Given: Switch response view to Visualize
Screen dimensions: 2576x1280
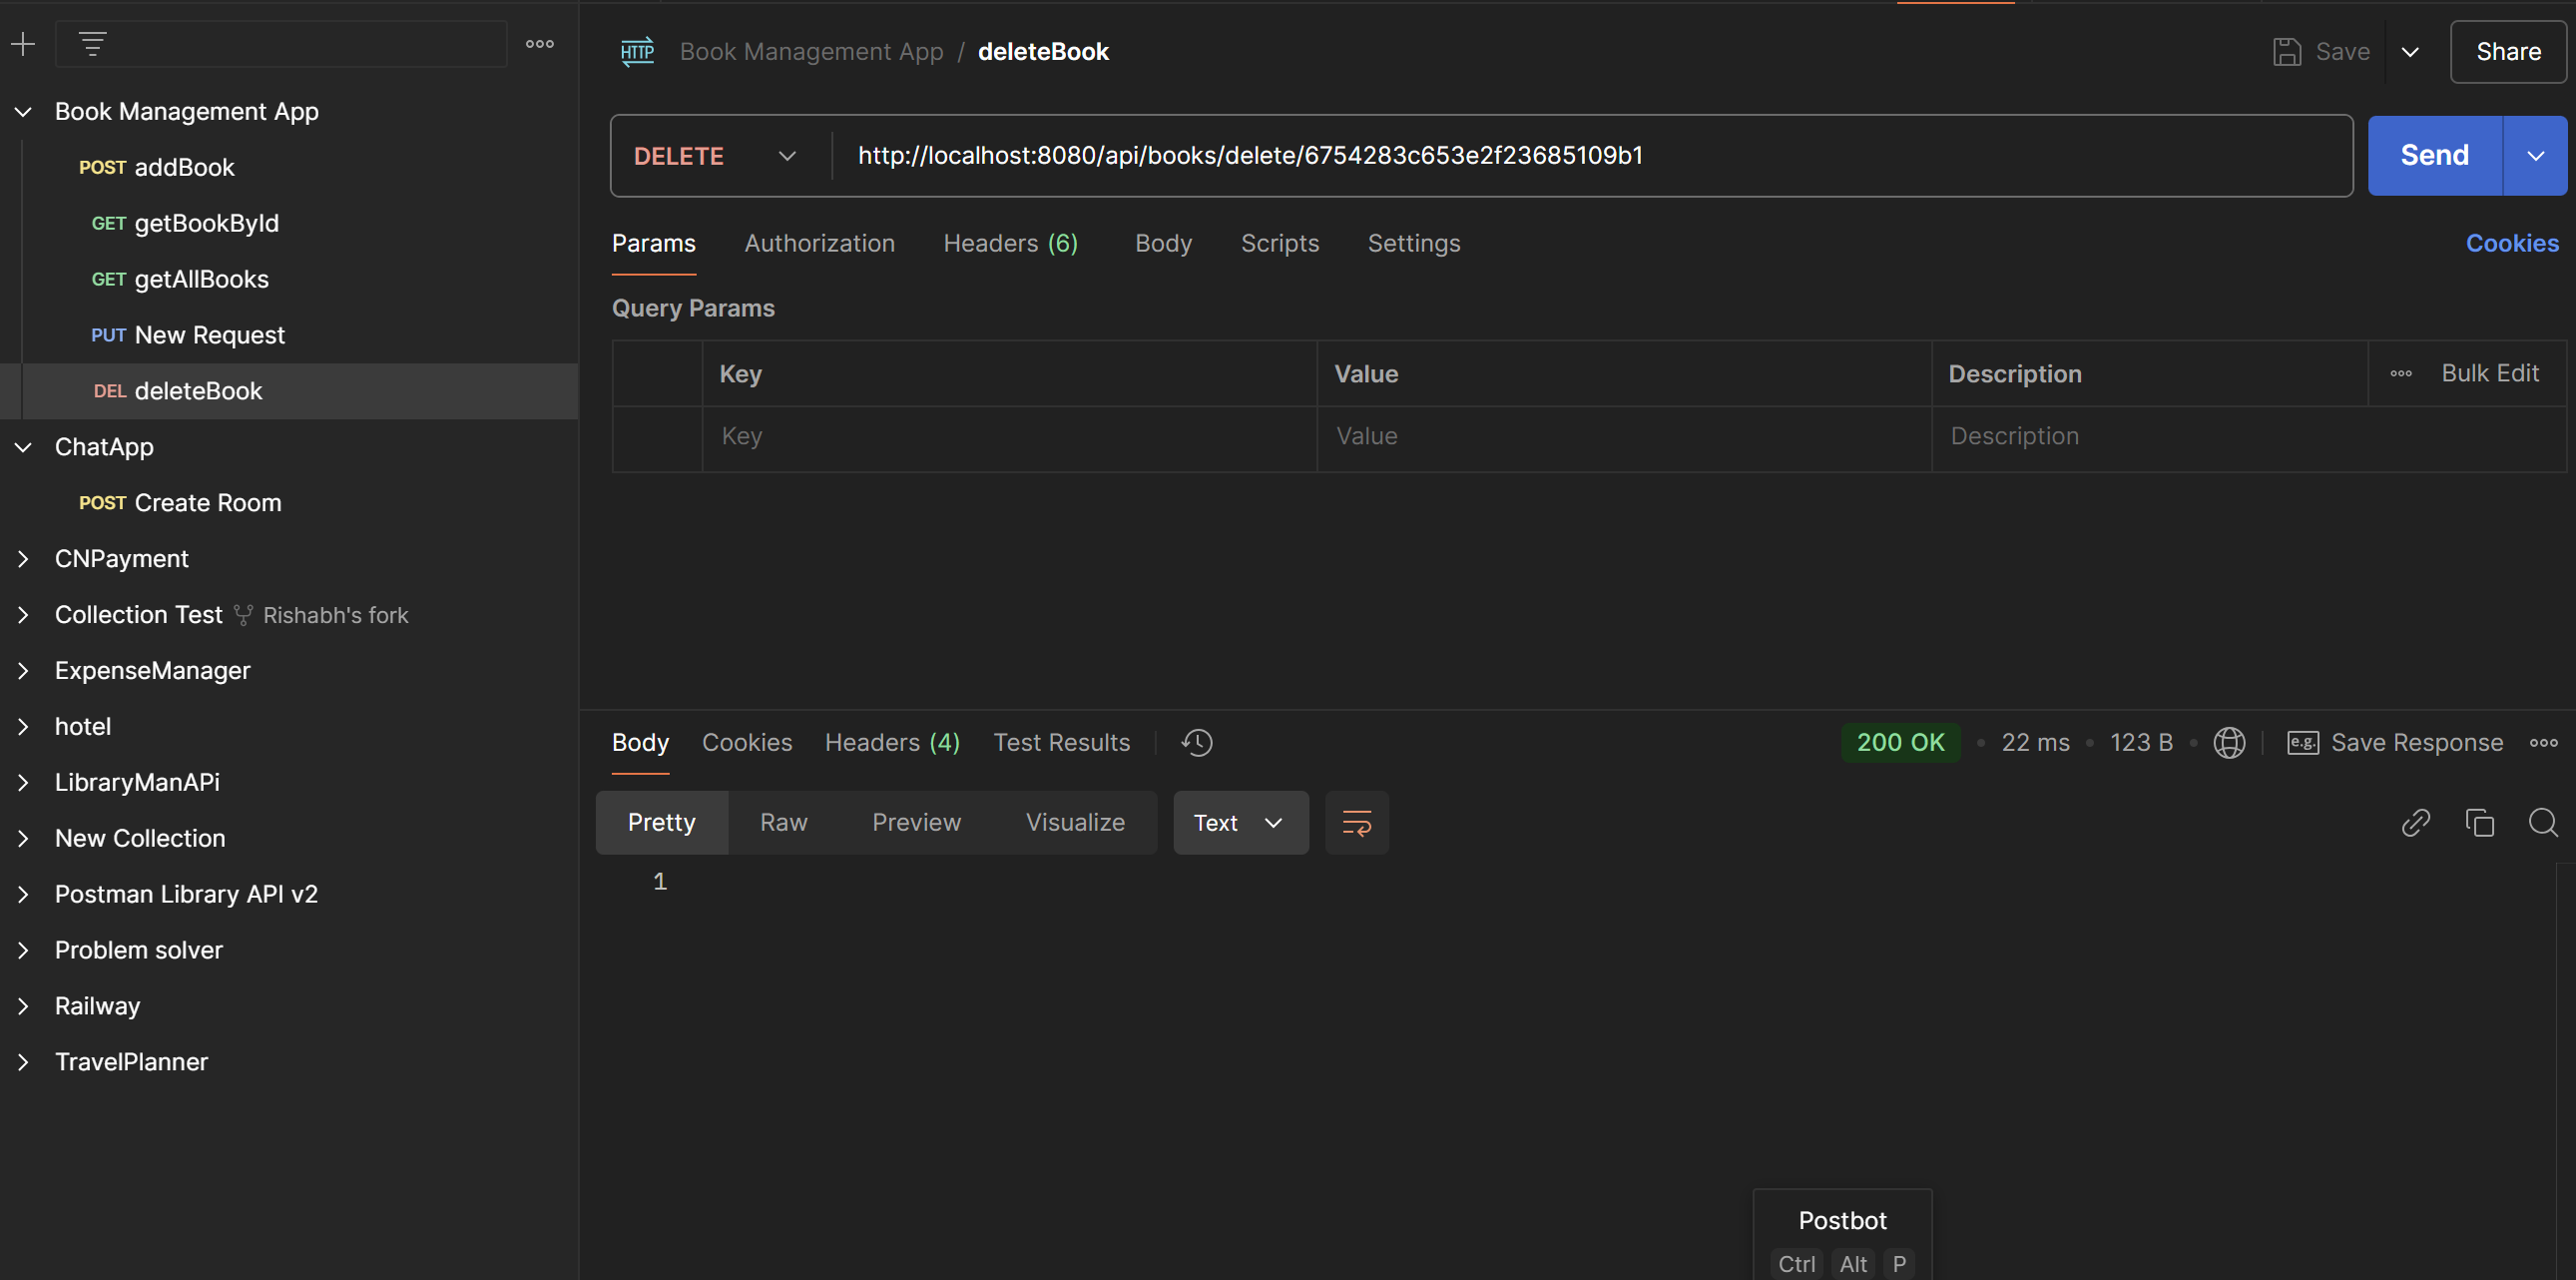Looking at the screenshot, I should click(x=1075, y=823).
